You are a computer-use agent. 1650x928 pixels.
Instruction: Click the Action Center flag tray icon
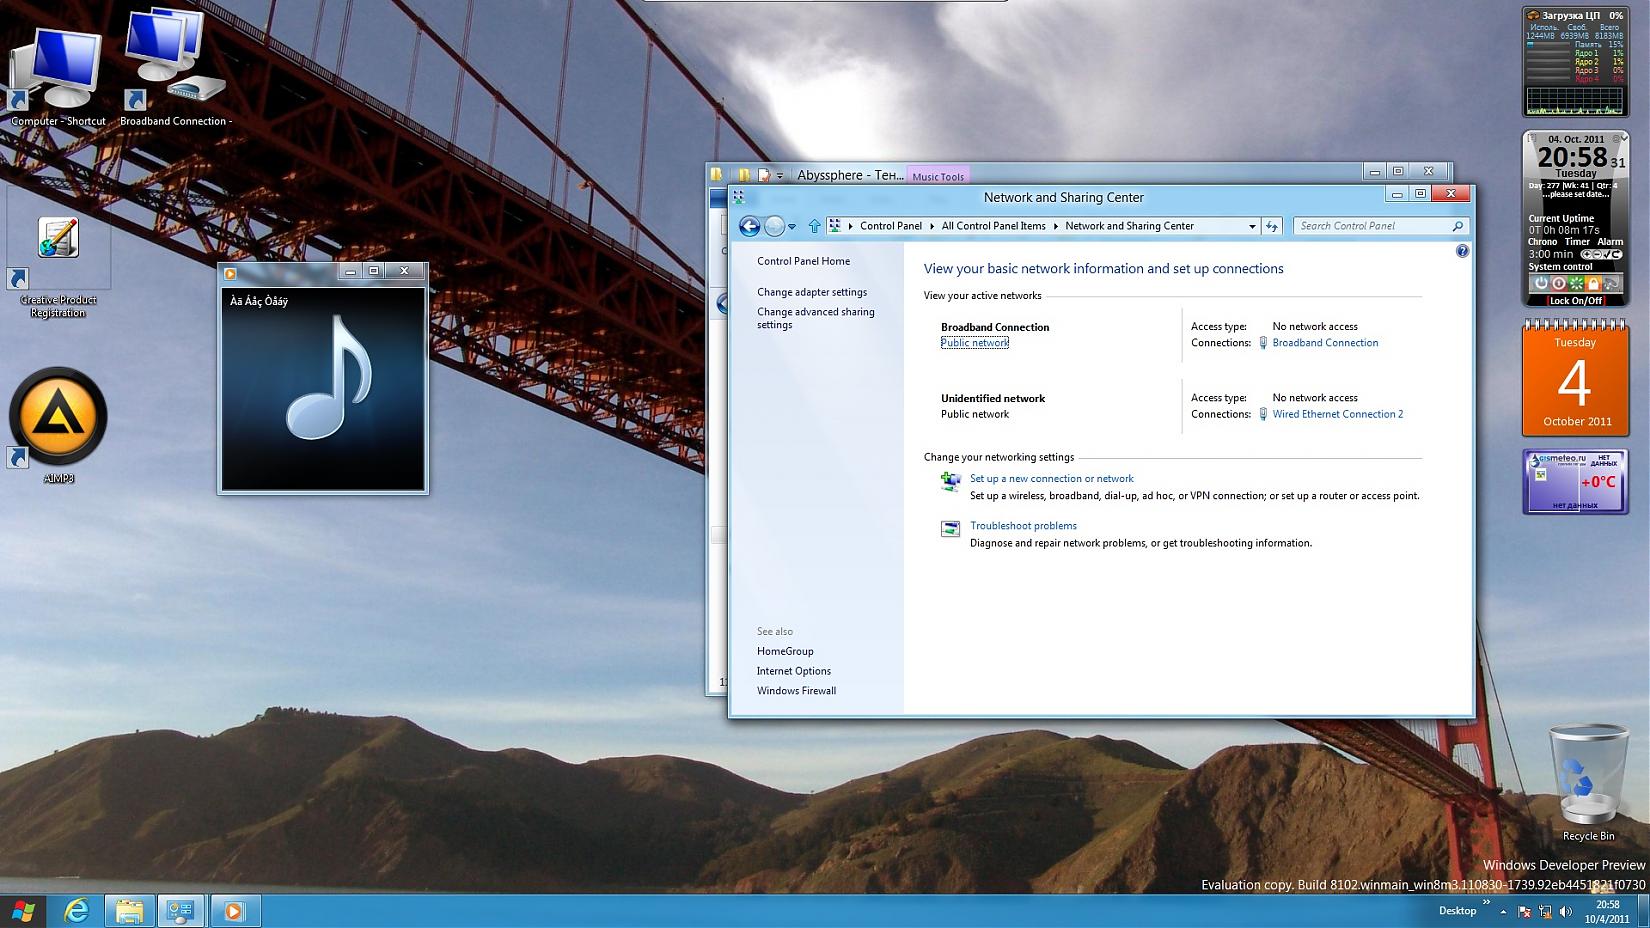click(x=1524, y=911)
